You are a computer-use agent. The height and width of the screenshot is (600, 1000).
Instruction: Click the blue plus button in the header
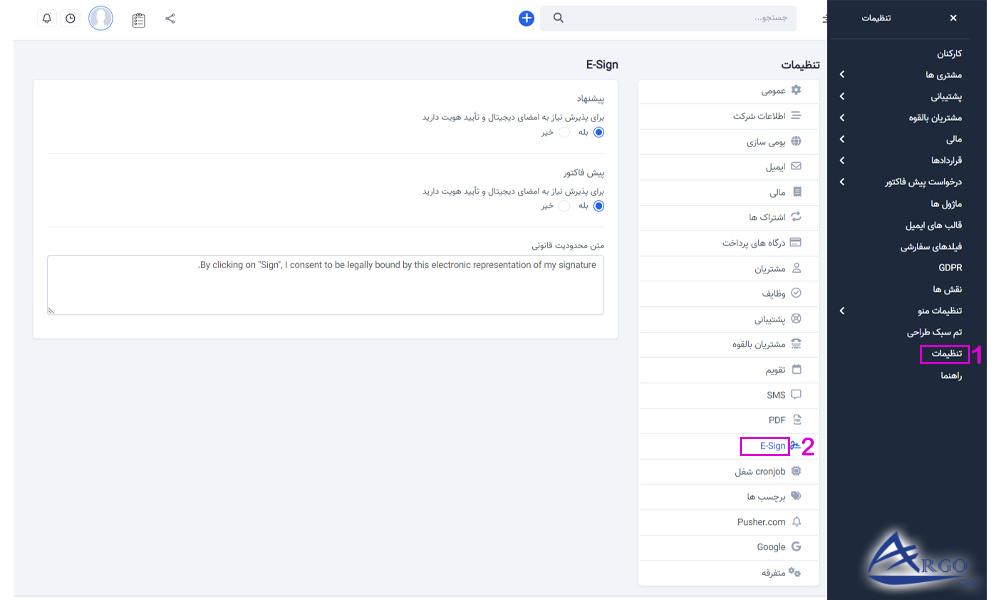526,18
